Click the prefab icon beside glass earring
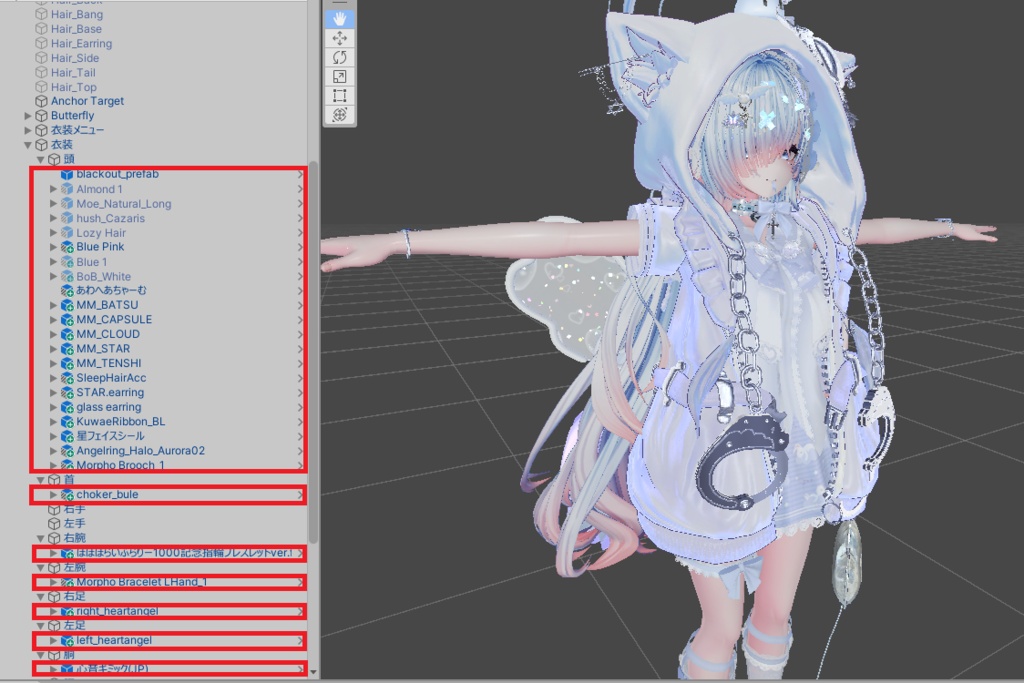The width and height of the screenshot is (1024, 683). click(x=67, y=407)
